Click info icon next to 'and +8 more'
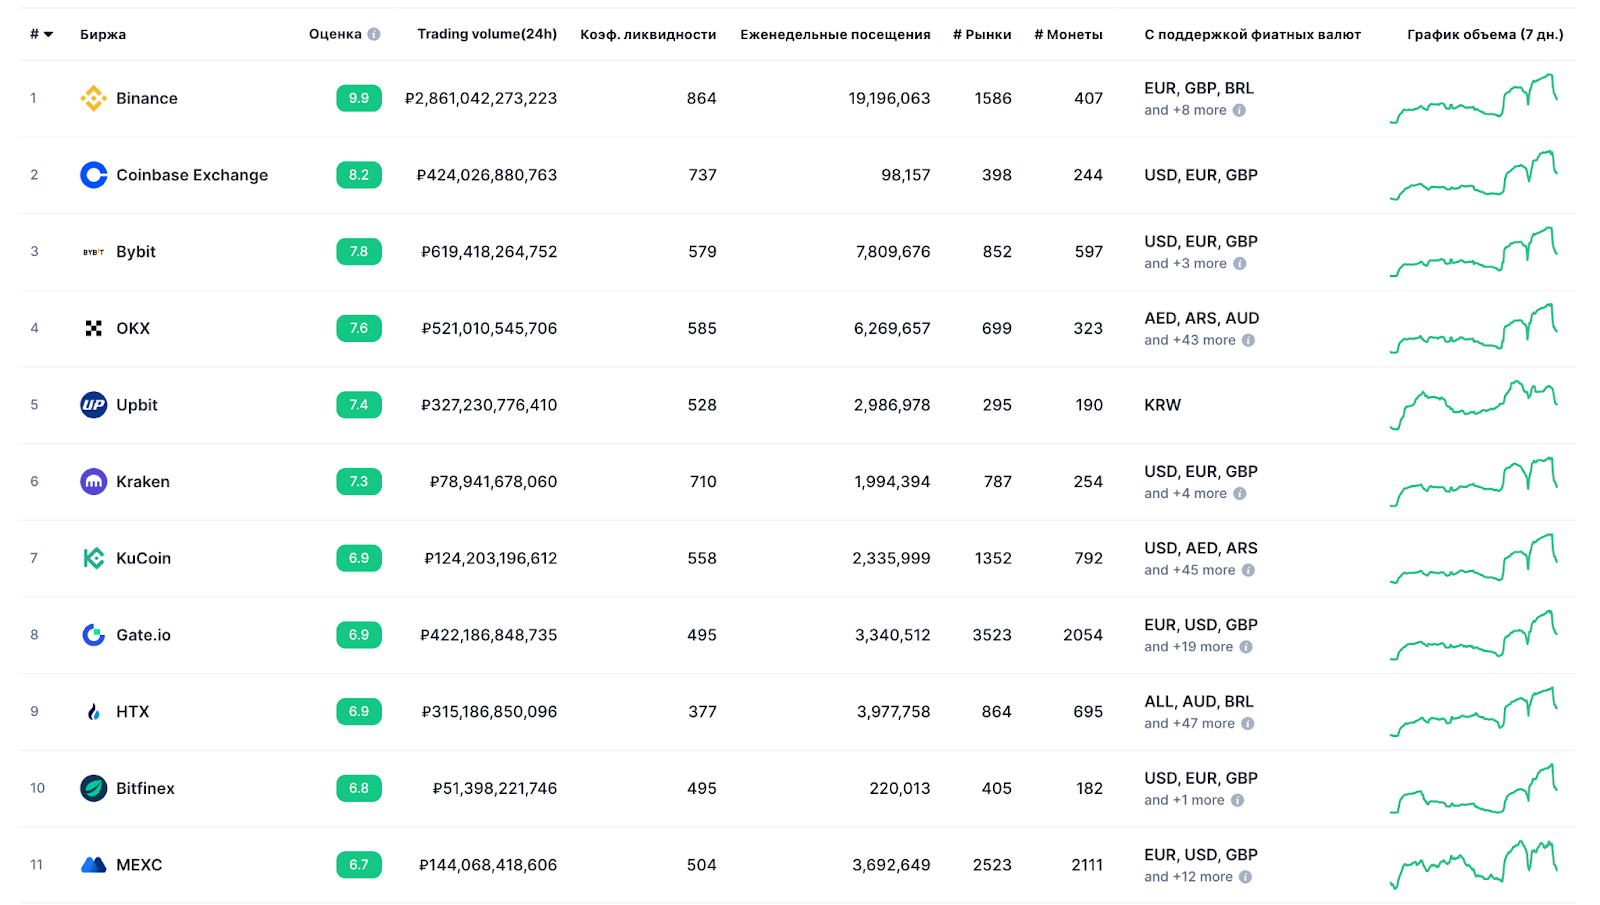This screenshot has height=905, width=1600. pos(1239,110)
